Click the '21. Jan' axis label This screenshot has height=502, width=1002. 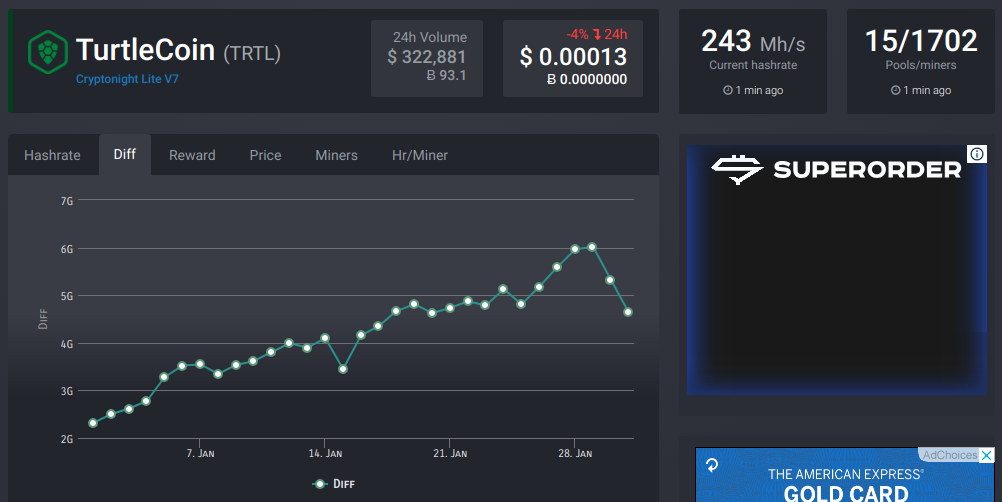tap(450, 453)
